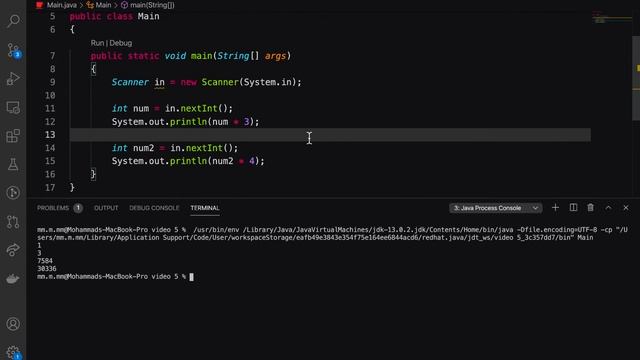Kill terminal with trash icon
Image resolution: width=640 pixels, height=360 pixels.
(x=591, y=208)
